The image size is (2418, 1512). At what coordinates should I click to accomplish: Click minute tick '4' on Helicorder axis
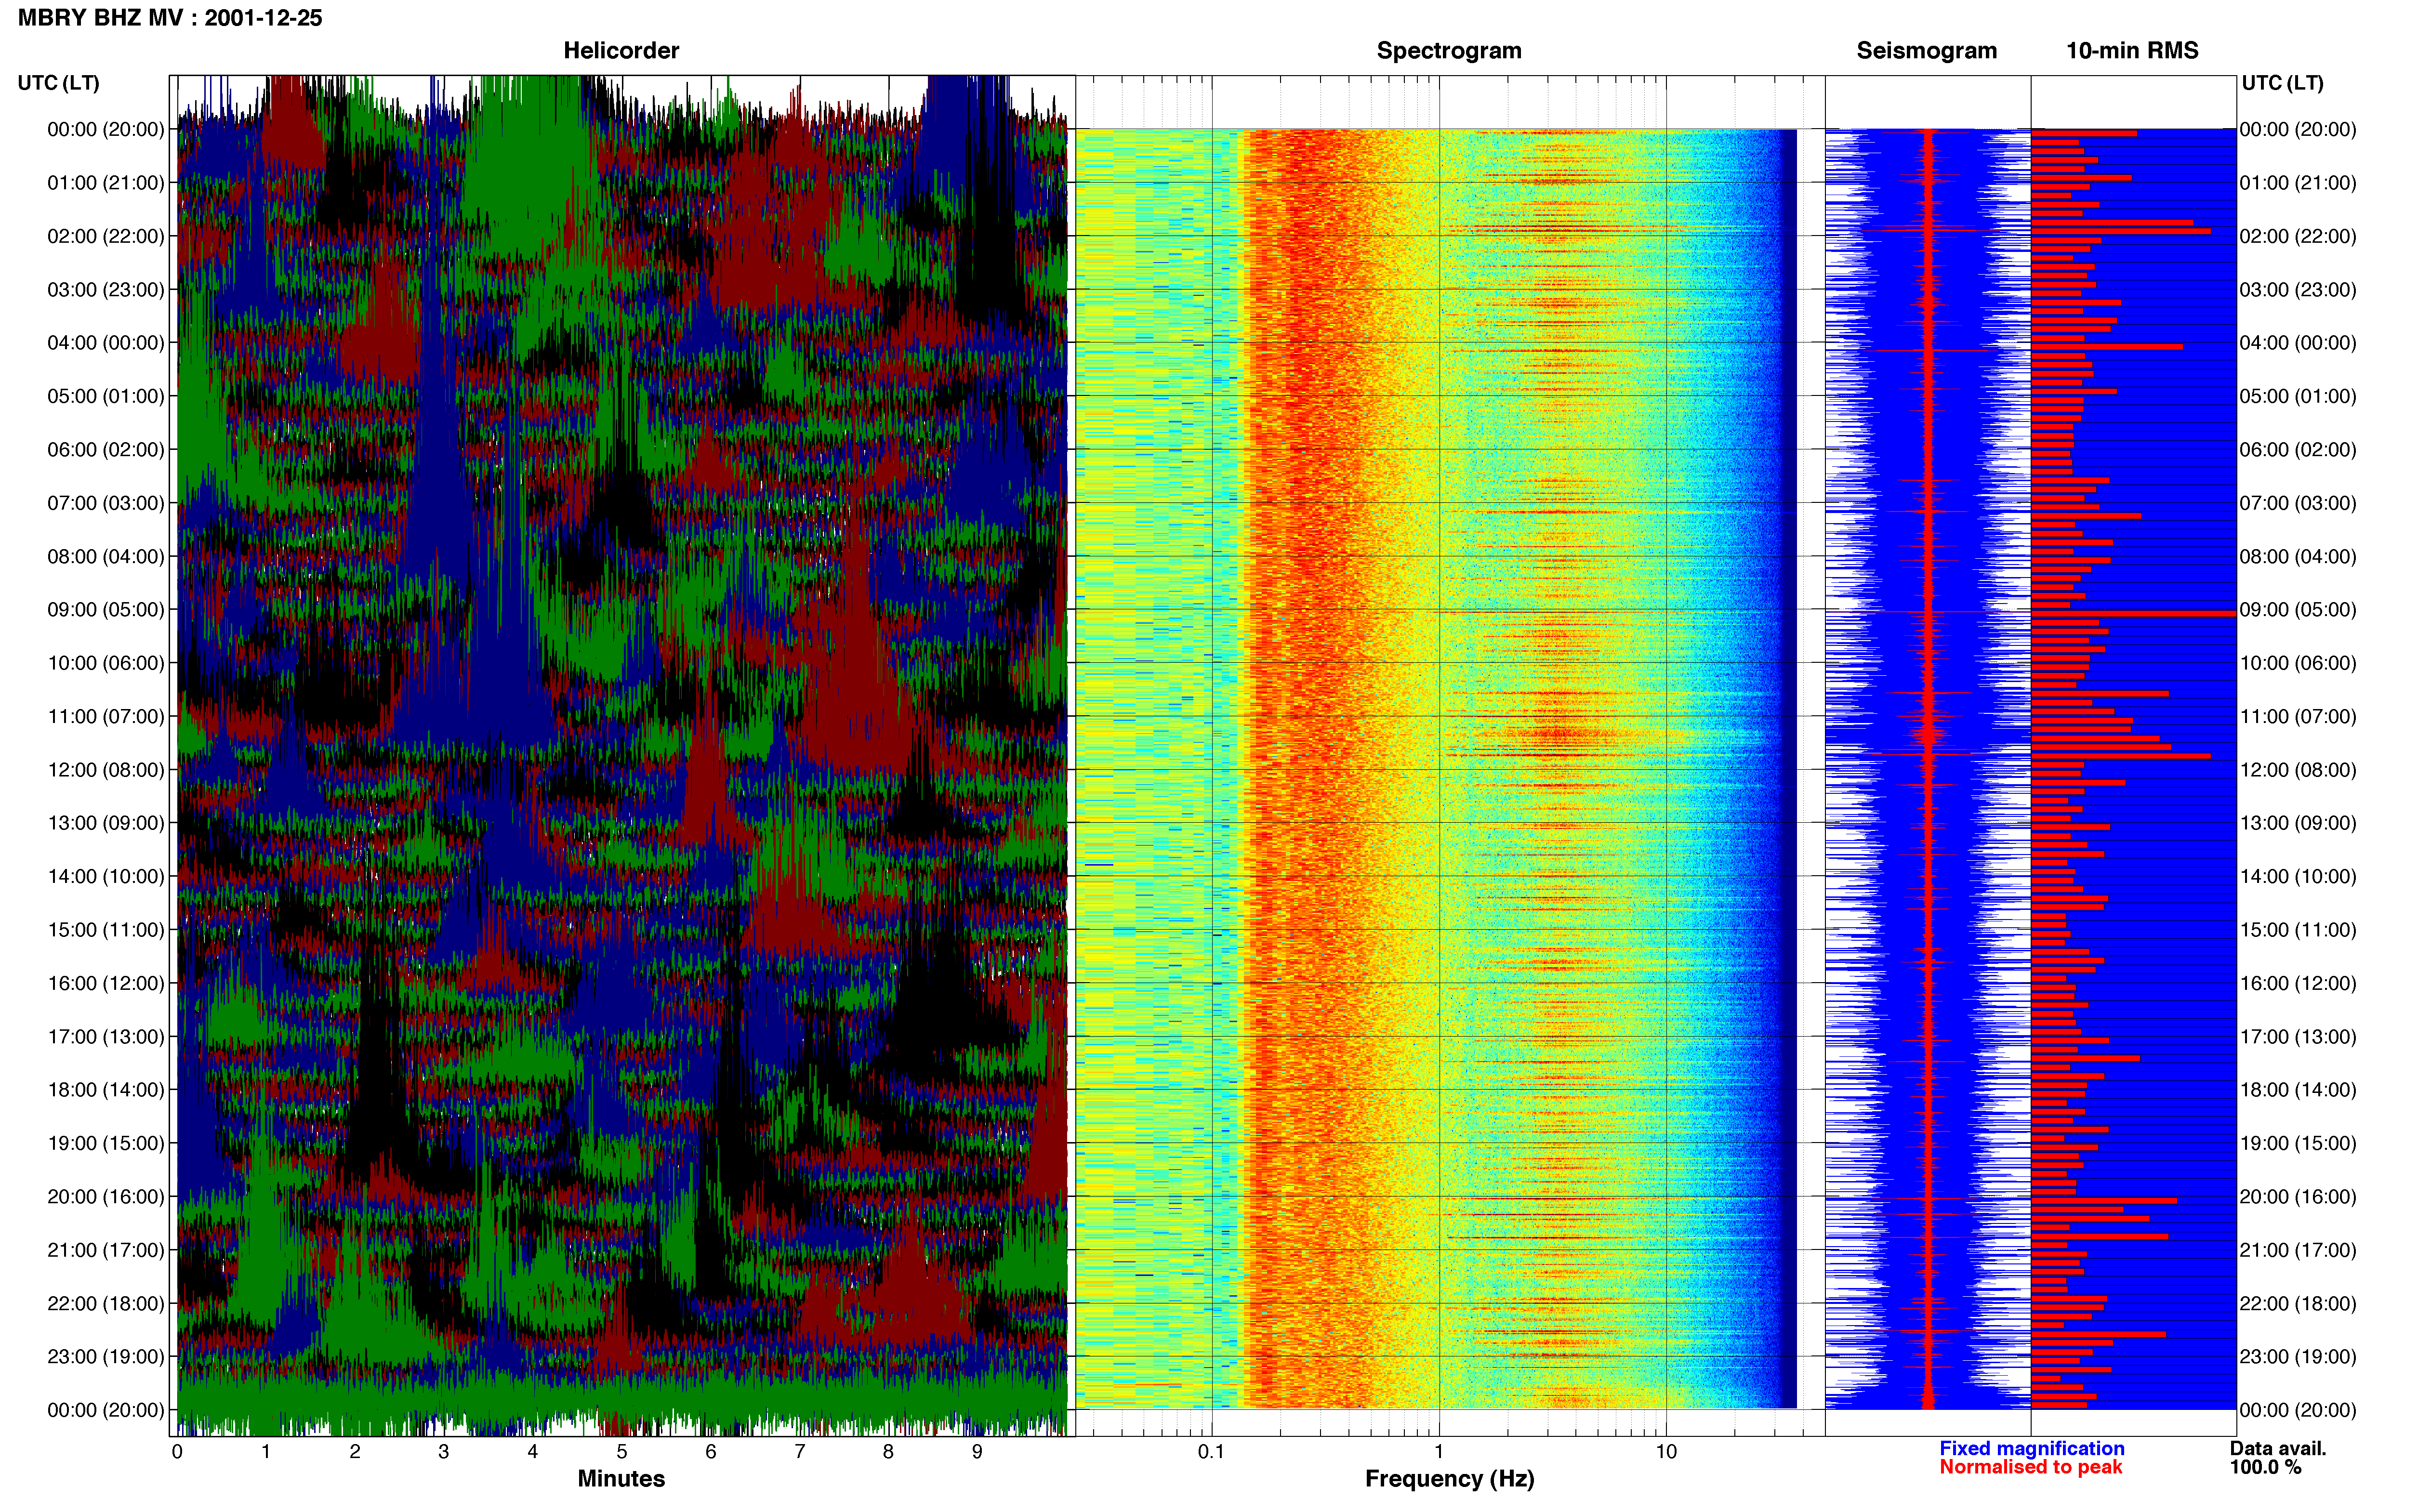click(533, 1452)
